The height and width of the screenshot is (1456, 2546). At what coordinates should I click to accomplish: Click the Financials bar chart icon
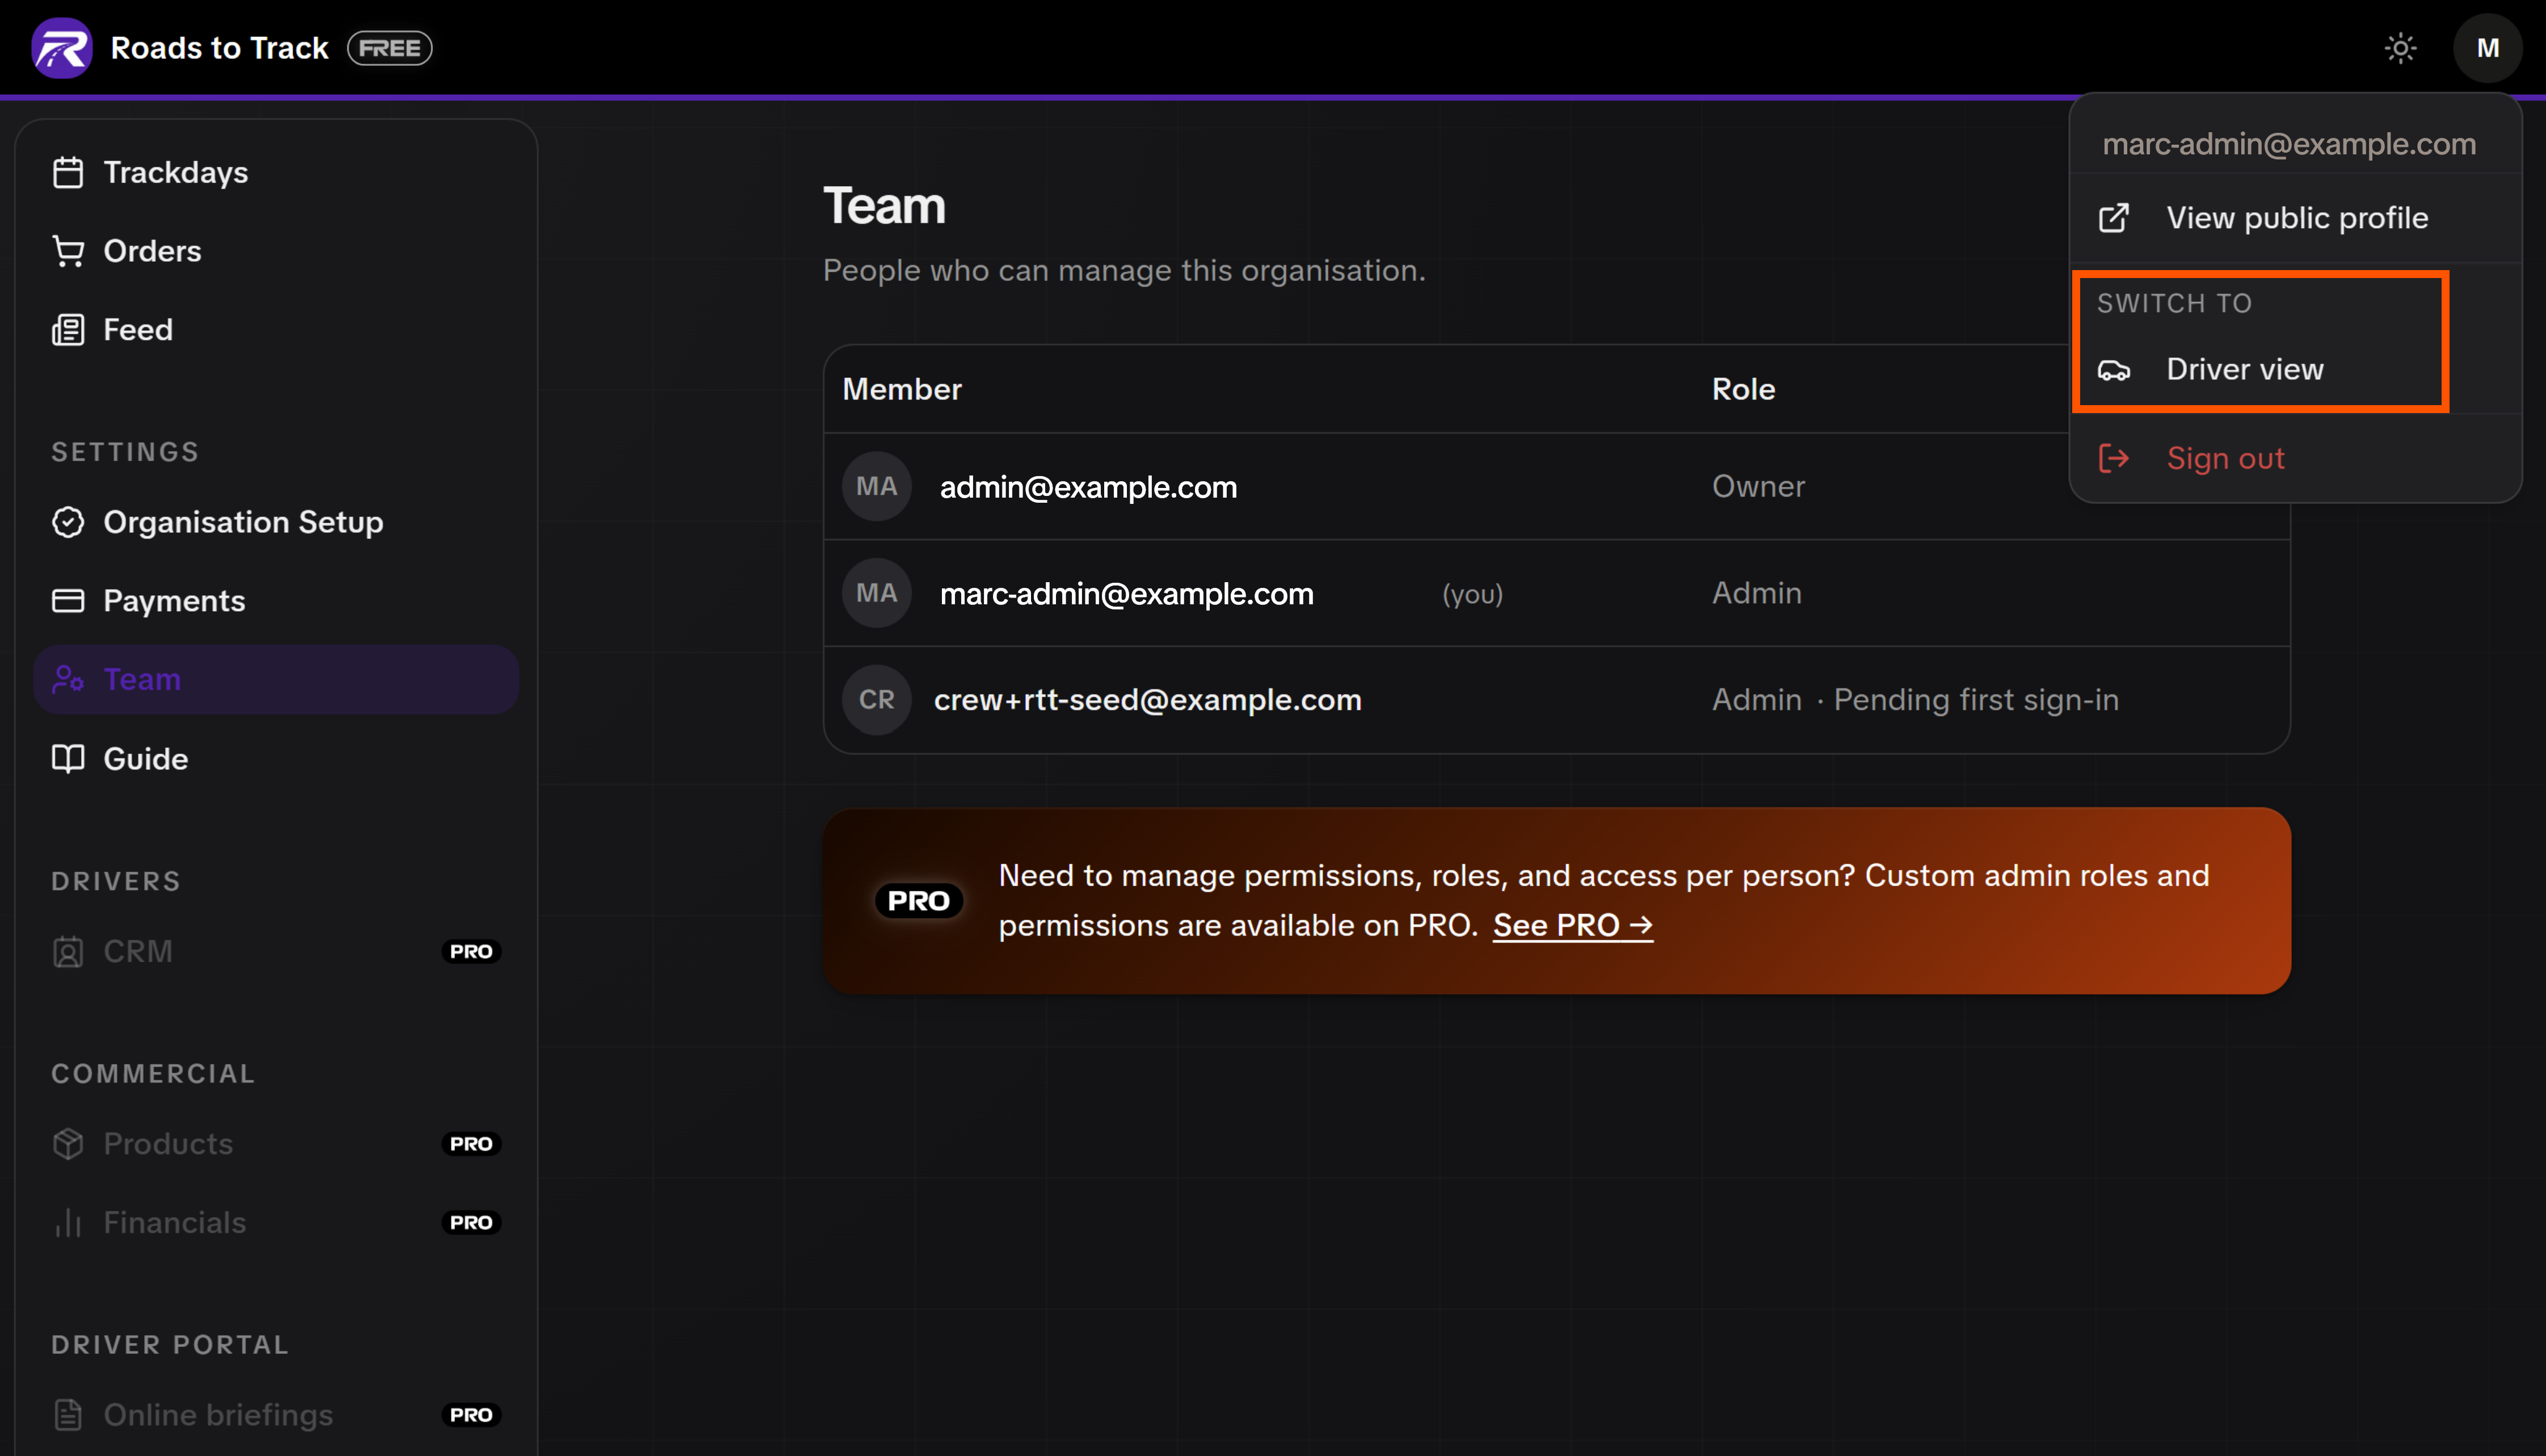(67, 1223)
